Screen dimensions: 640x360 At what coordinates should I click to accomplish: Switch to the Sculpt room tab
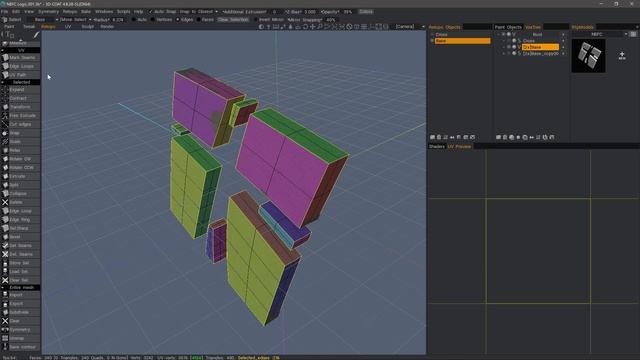point(87,27)
